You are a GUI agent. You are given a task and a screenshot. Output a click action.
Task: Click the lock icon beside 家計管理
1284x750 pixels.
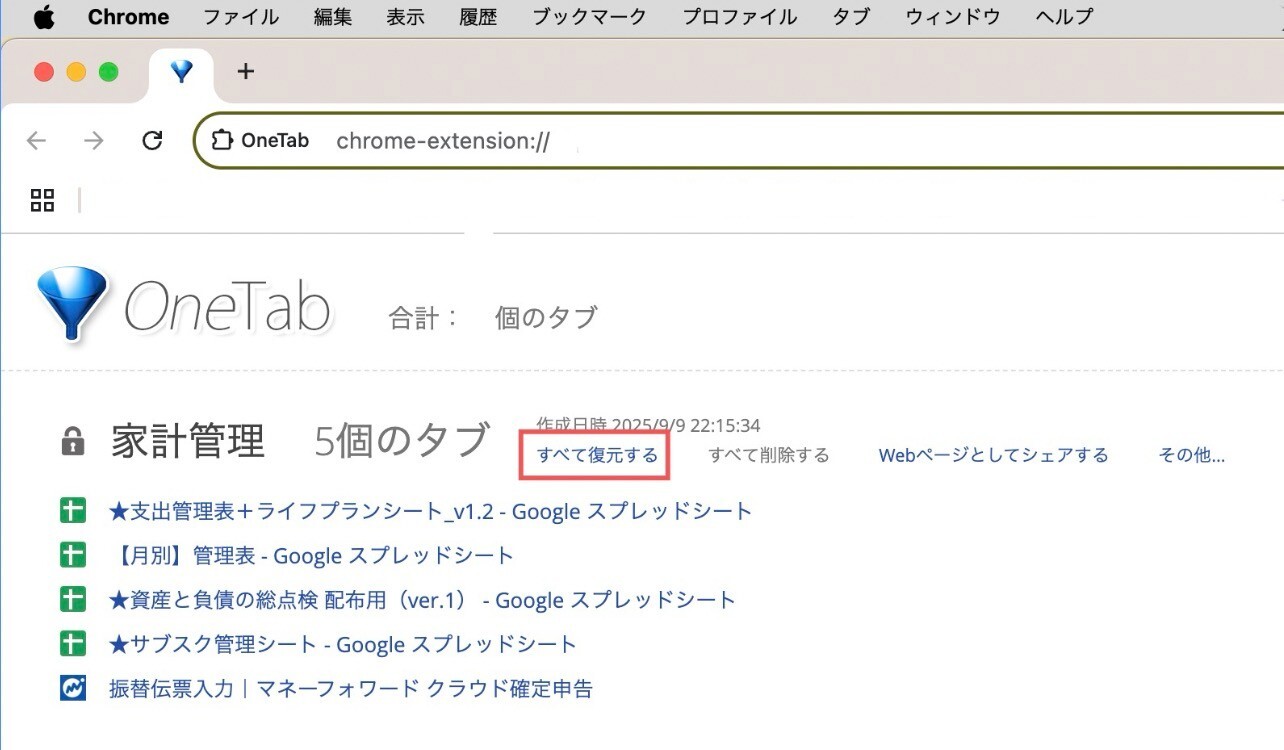73,441
